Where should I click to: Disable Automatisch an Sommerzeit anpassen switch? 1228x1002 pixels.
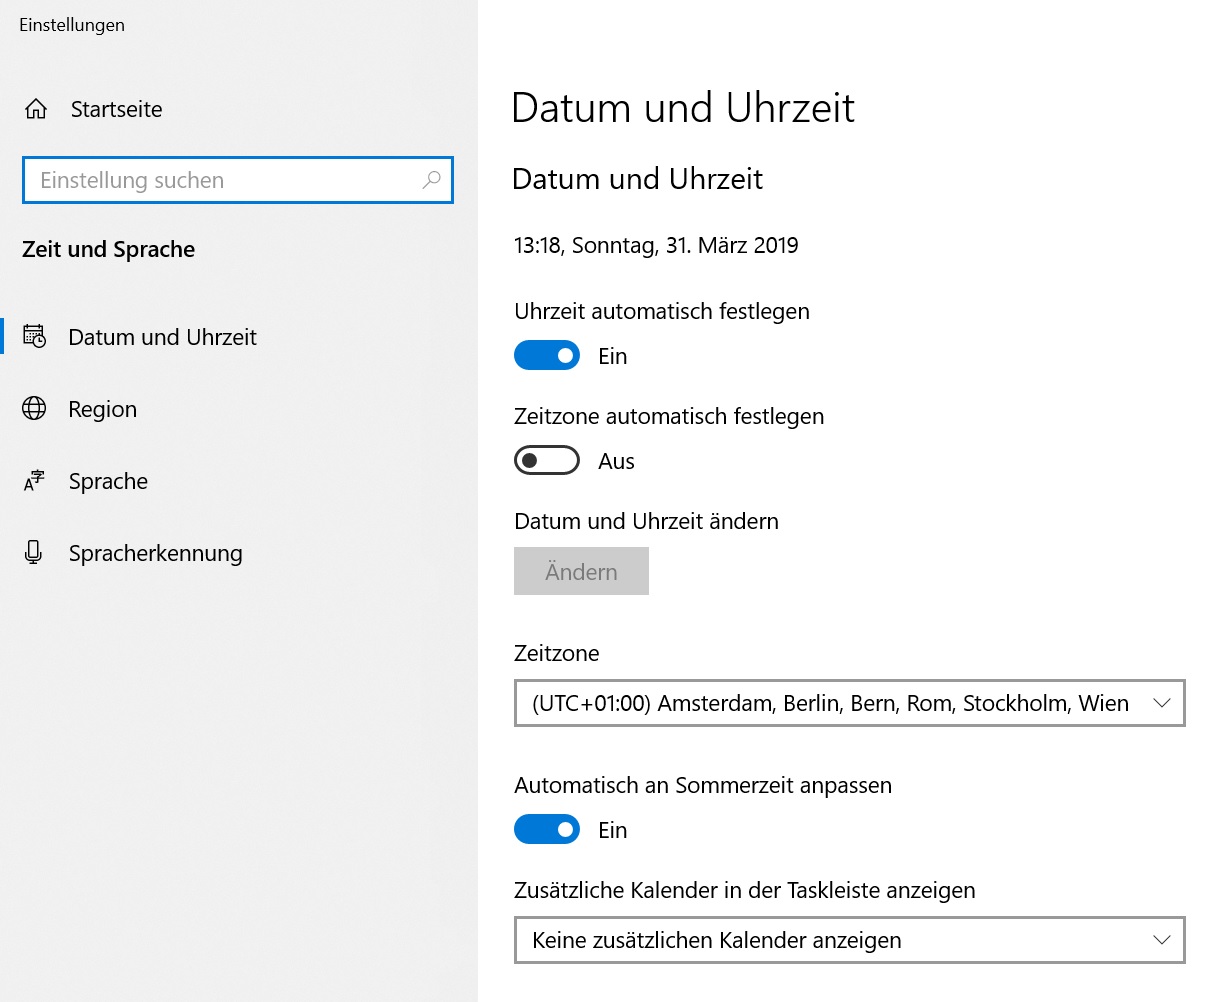tap(547, 830)
